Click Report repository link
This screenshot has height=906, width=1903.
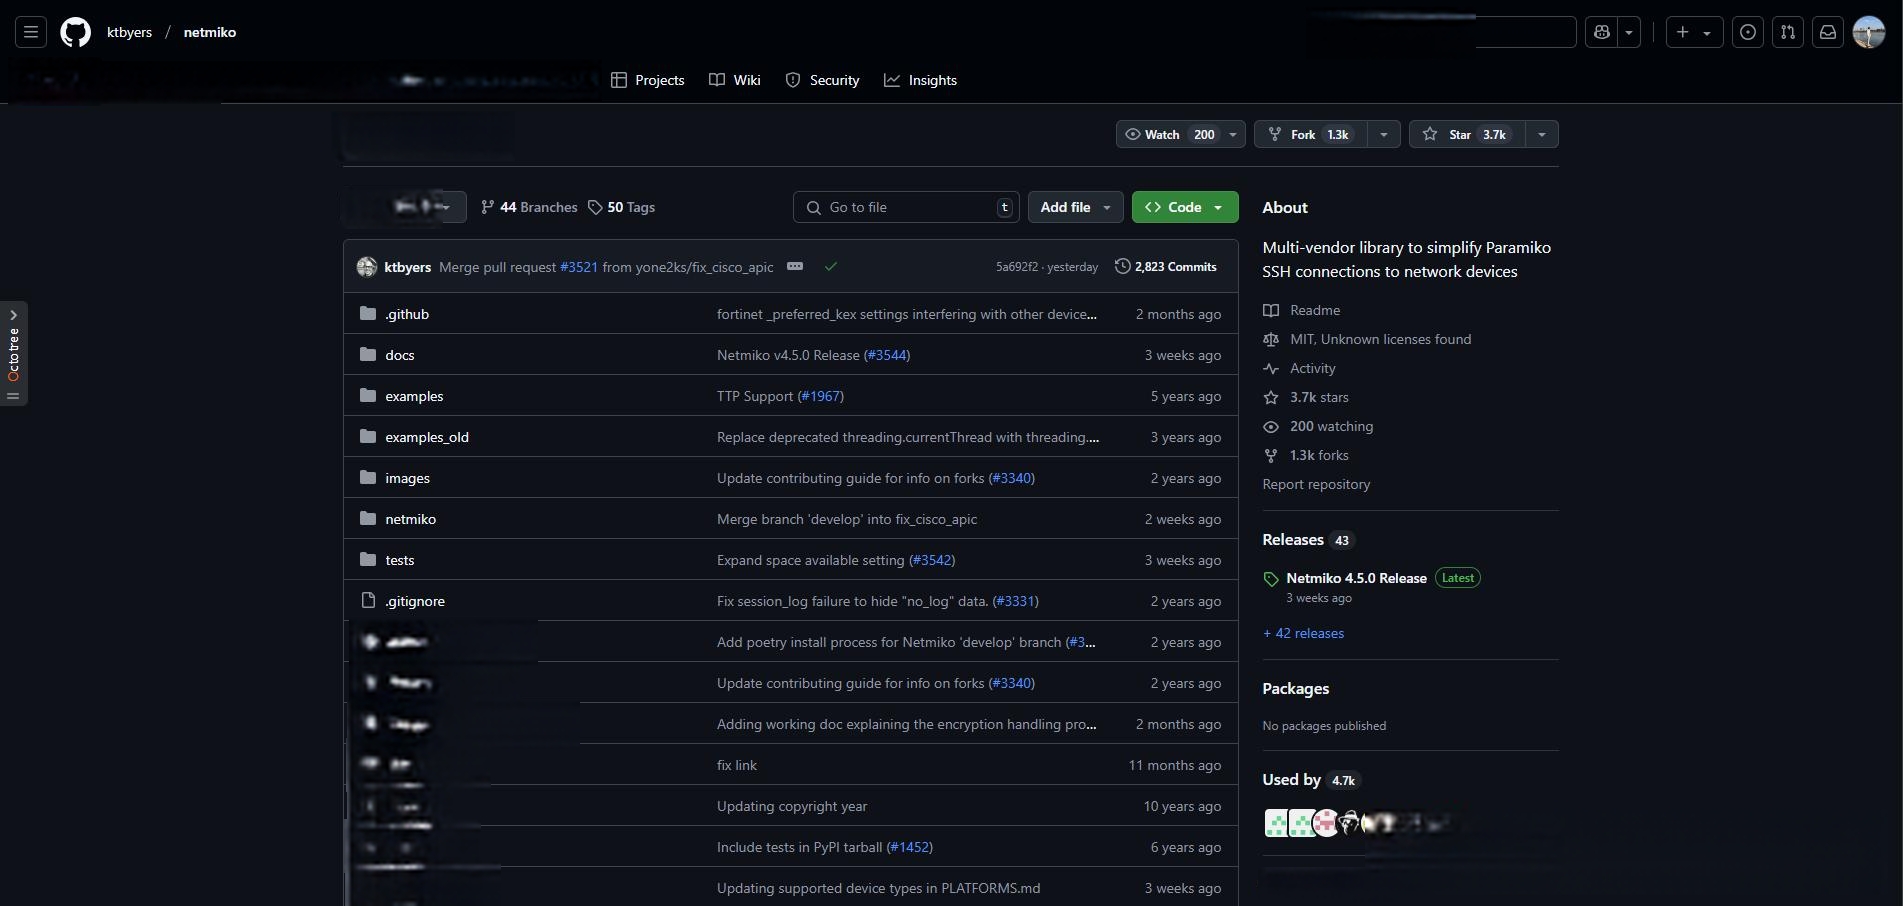point(1316,484)
